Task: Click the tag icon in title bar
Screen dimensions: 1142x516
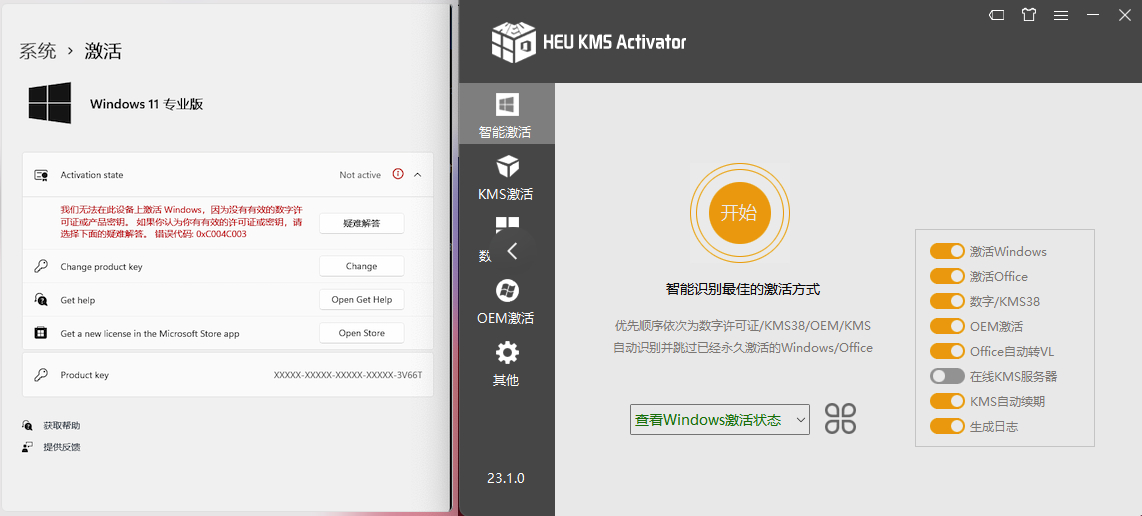Action: 996,15
